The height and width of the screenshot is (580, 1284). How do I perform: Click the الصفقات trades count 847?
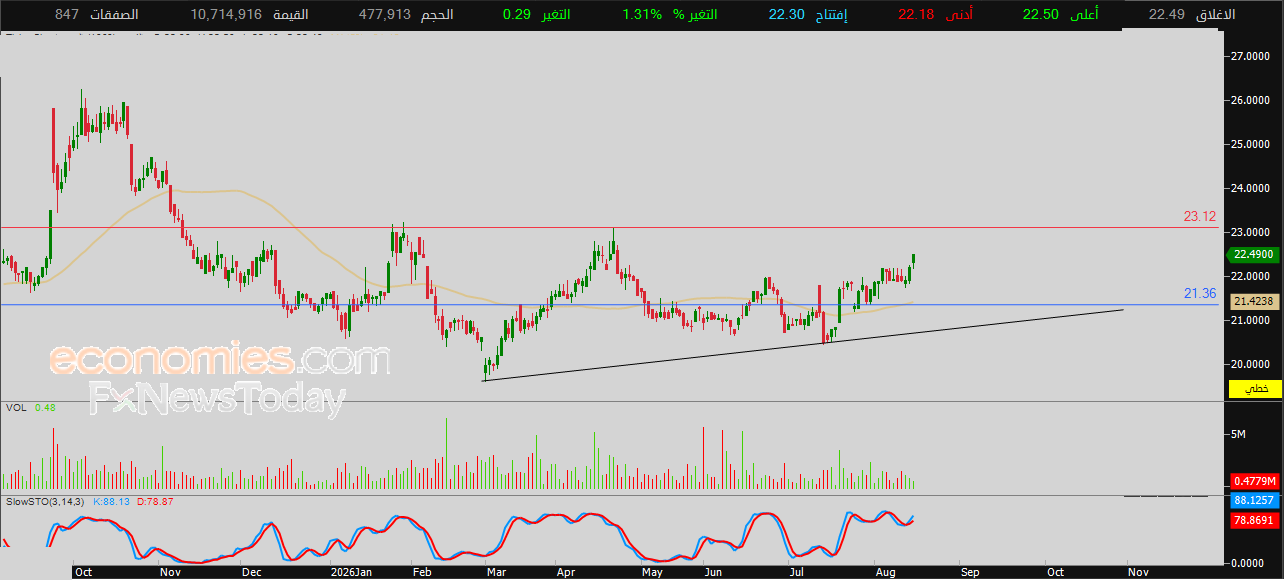coord(67,15)
